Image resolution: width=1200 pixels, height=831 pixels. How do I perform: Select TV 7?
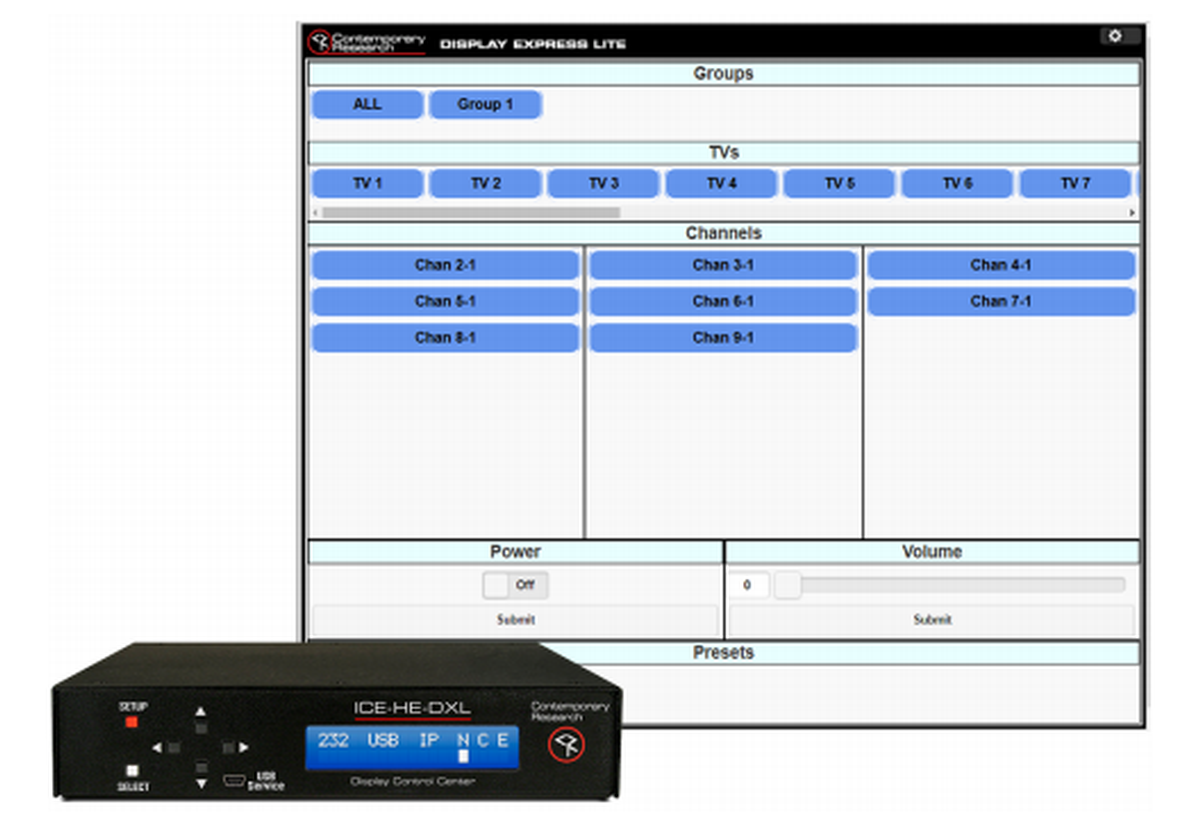(x=1075, y=183)
